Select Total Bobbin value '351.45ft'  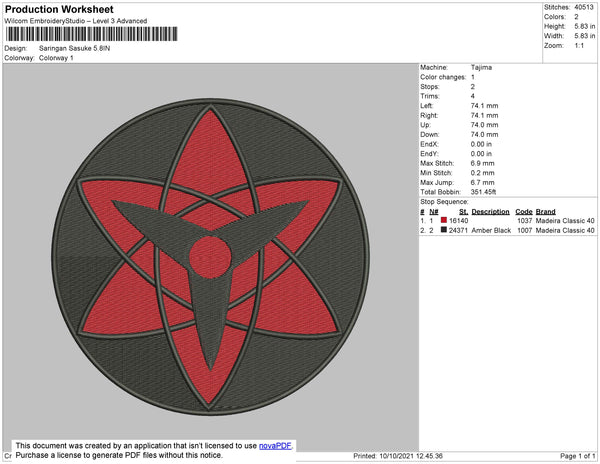coord(483,192)
